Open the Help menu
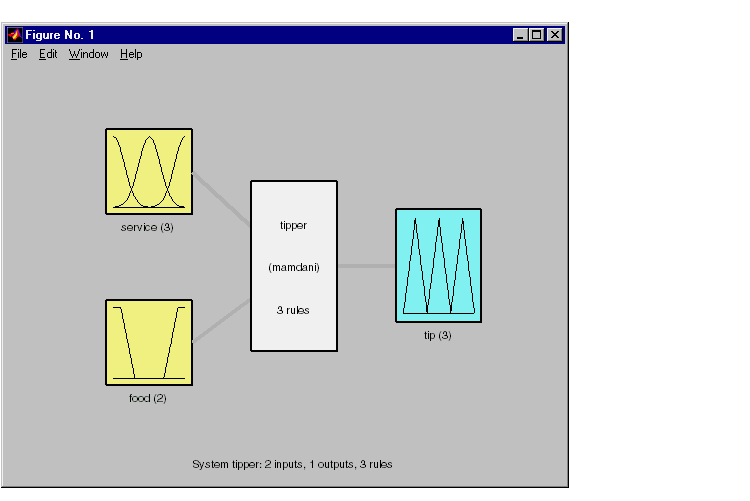Image resolution: width=750 pixels, height=501 pixels. [x=131, y=54]
